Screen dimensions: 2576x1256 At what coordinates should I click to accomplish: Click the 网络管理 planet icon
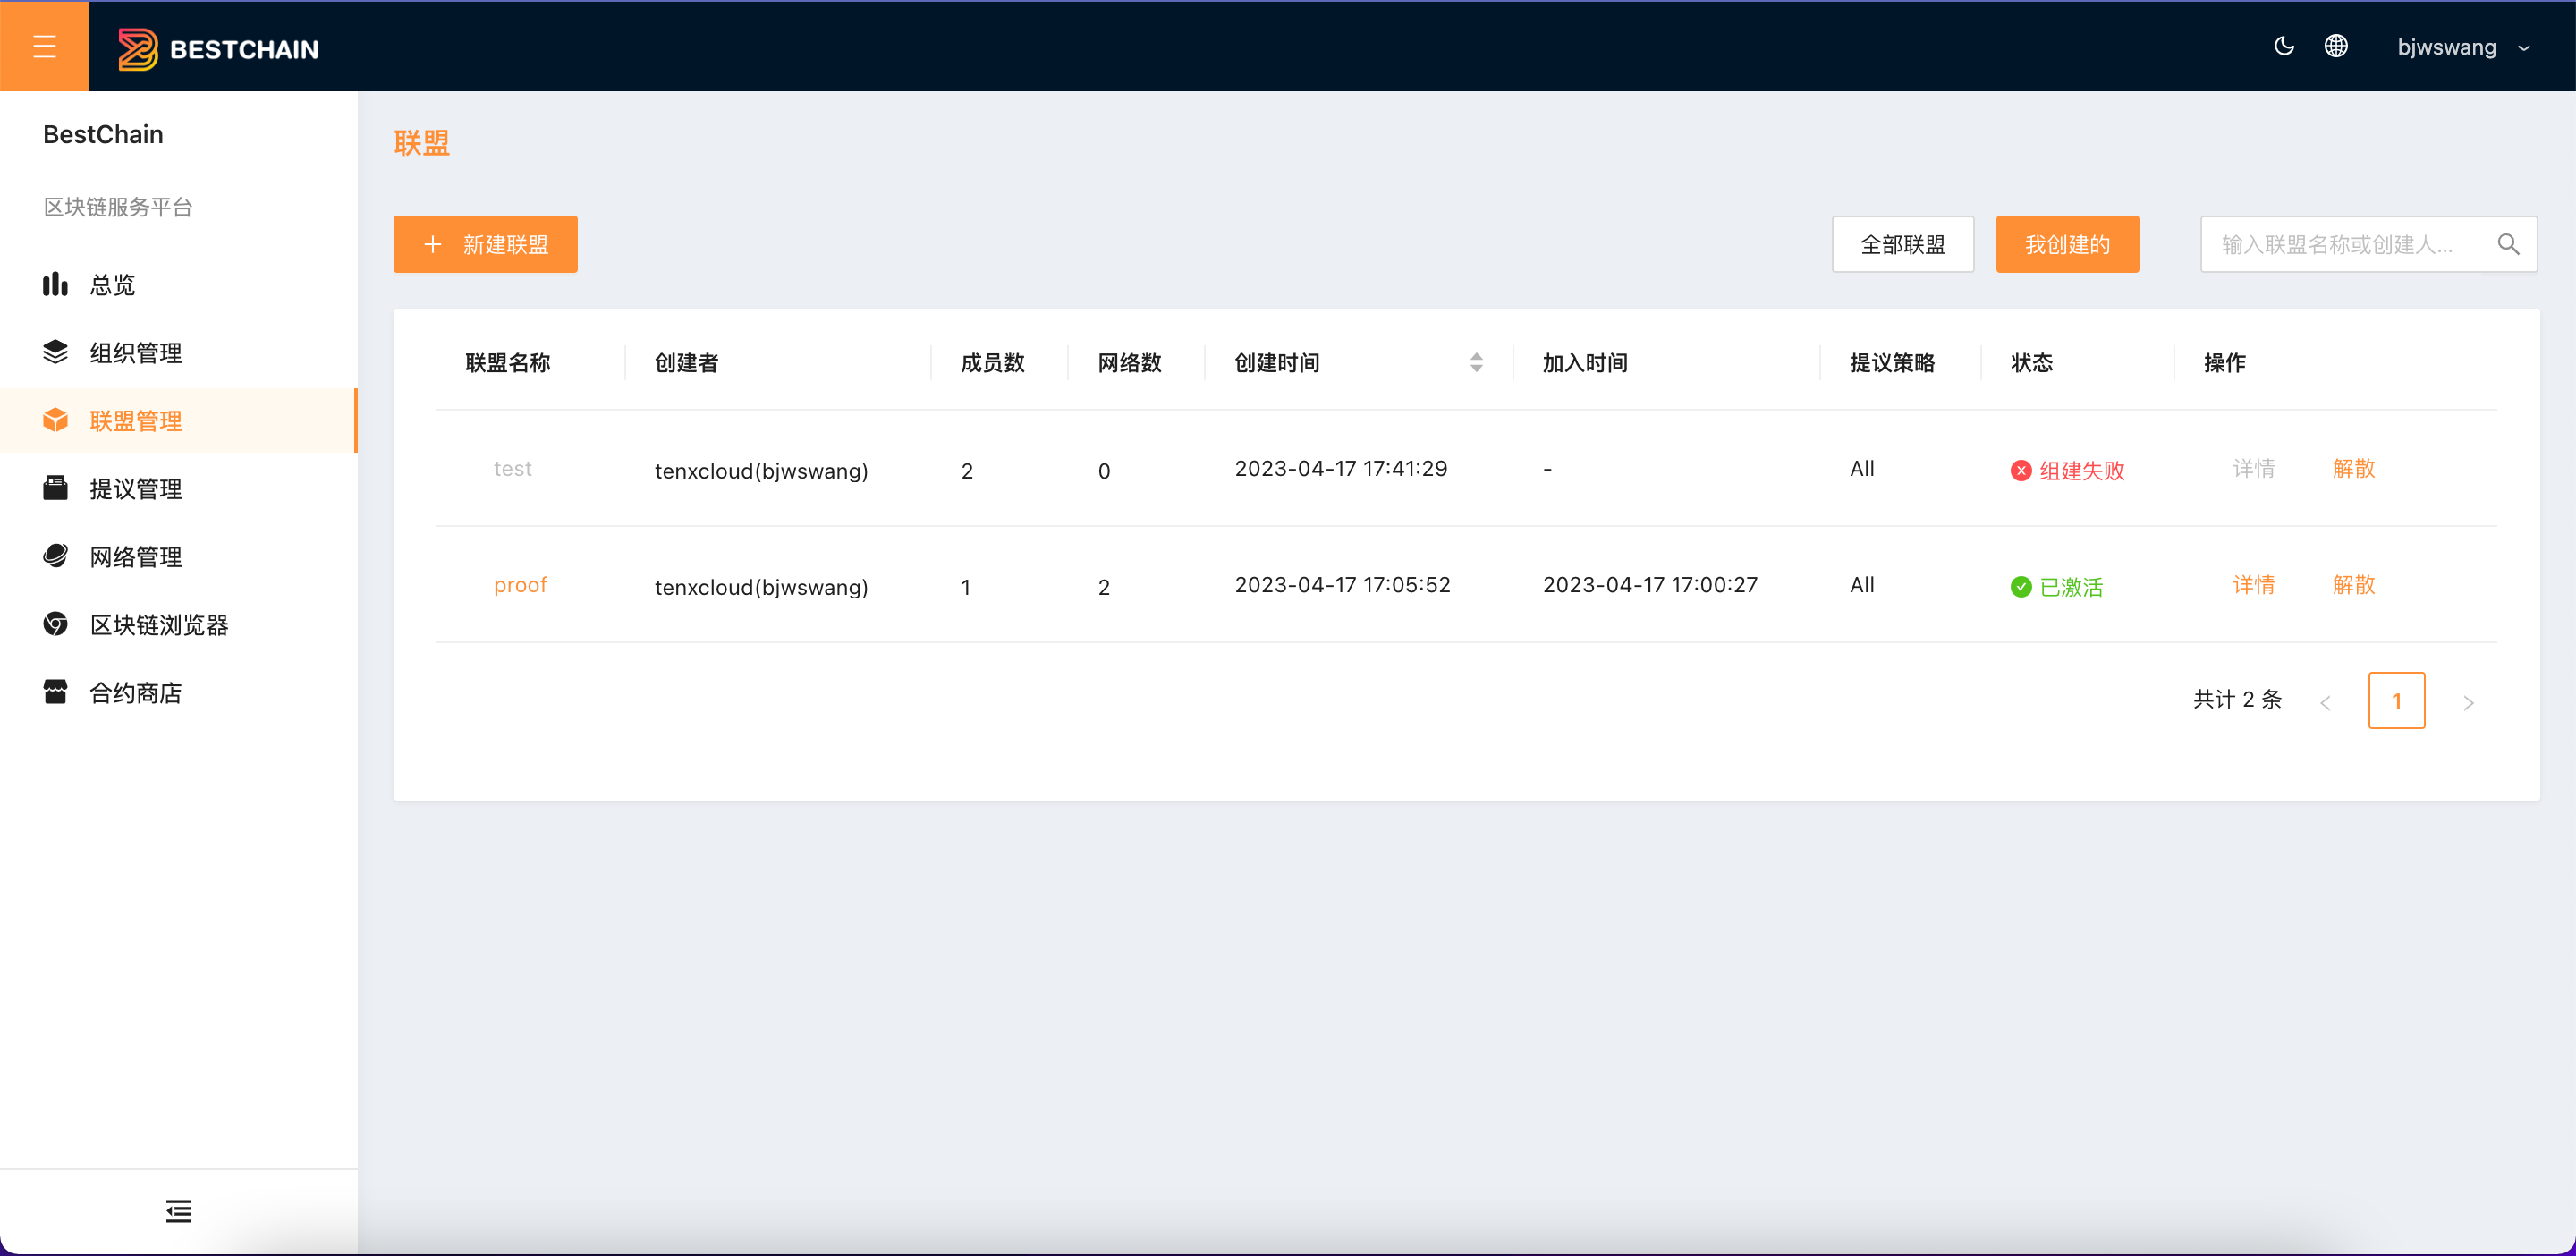tap(55, 555)
